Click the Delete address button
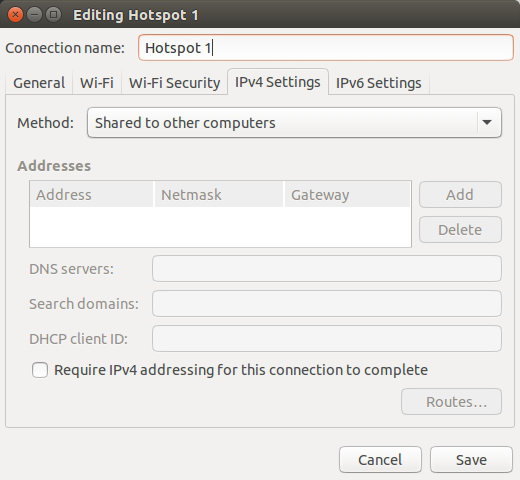The image size is (520, 480). (x=460, y=230)
